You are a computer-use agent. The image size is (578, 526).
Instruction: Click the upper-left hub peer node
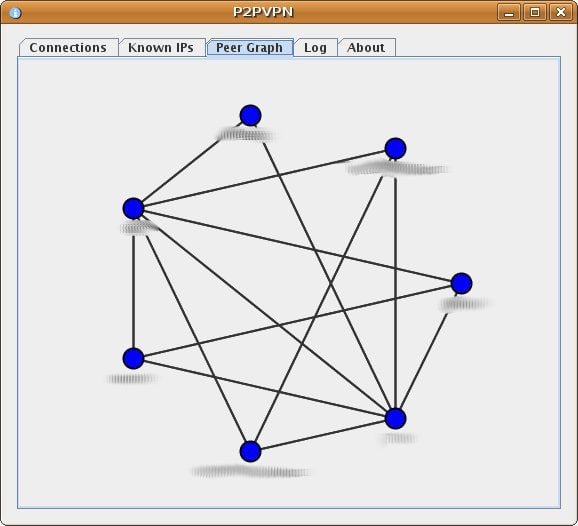coord(133,208)
